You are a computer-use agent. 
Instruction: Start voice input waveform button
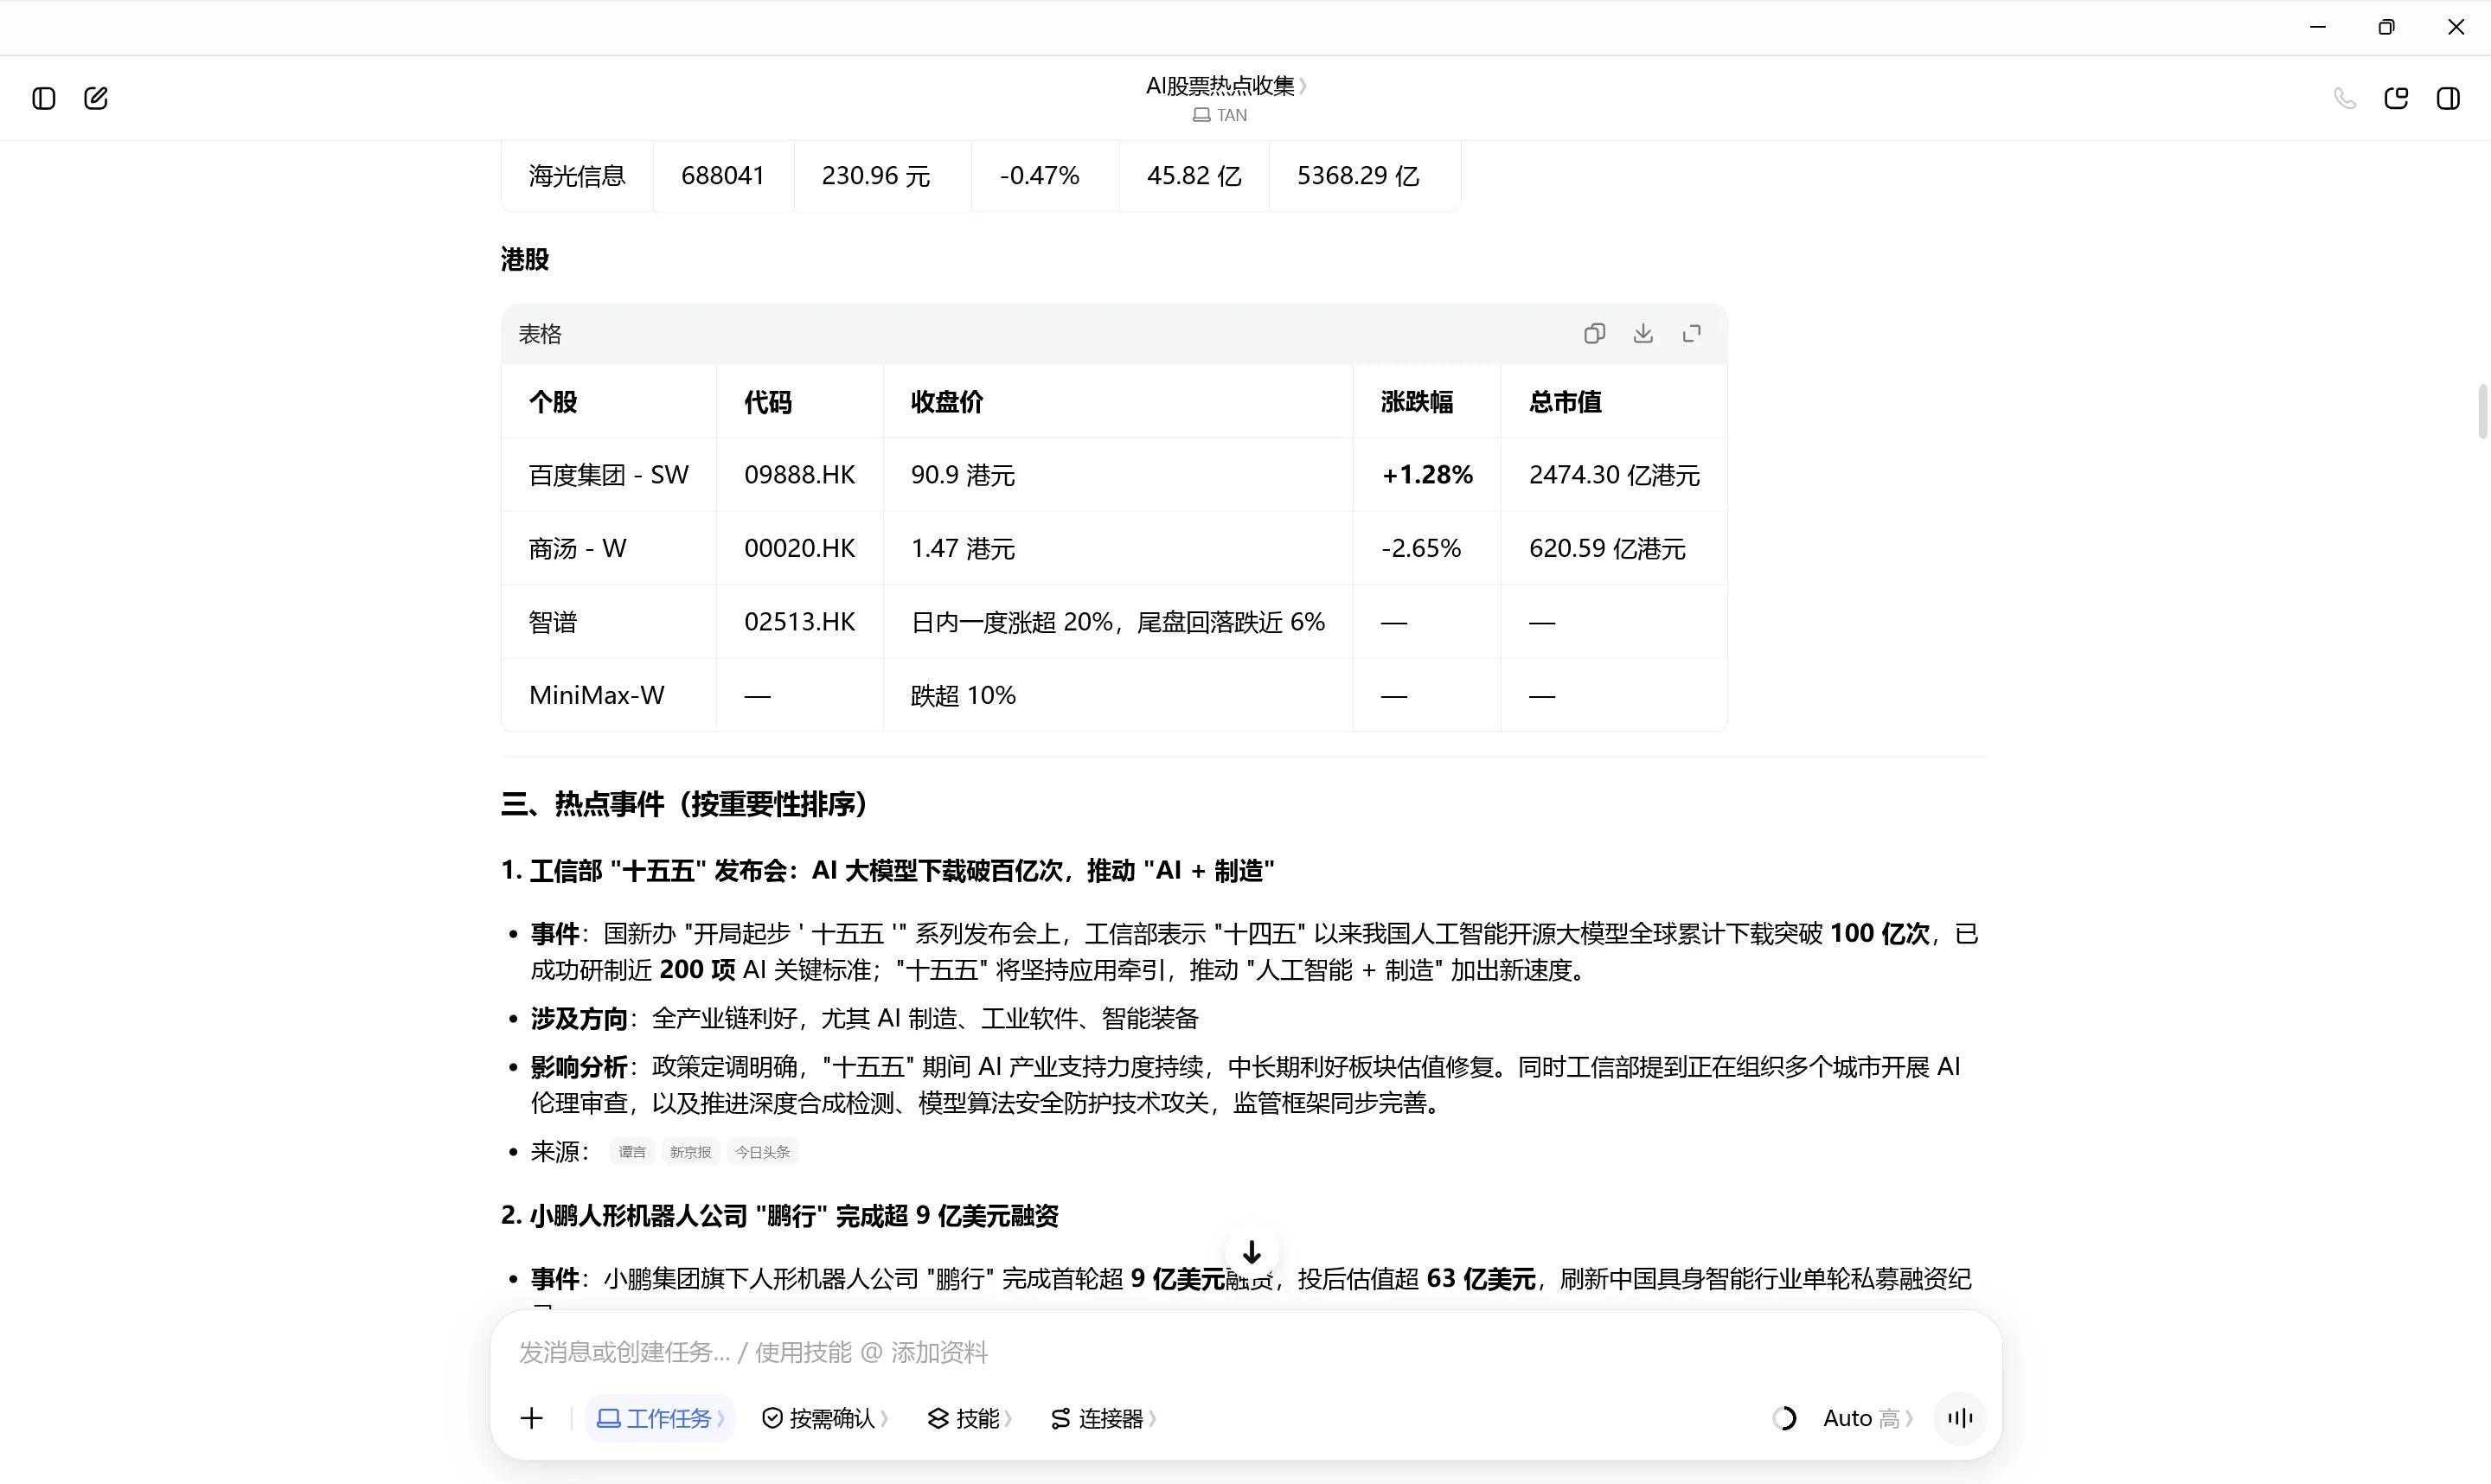1960,1418
